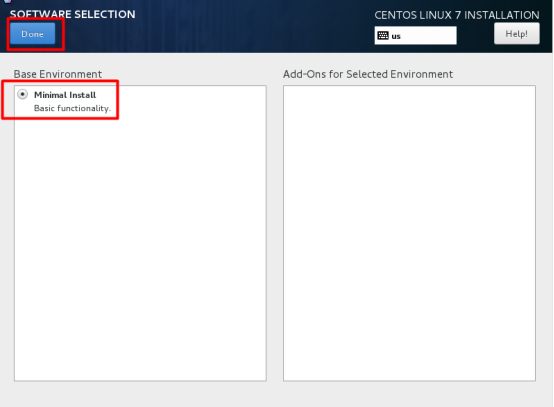Open the Help! button
Viewport: 554px width, 407px height.
517,34
